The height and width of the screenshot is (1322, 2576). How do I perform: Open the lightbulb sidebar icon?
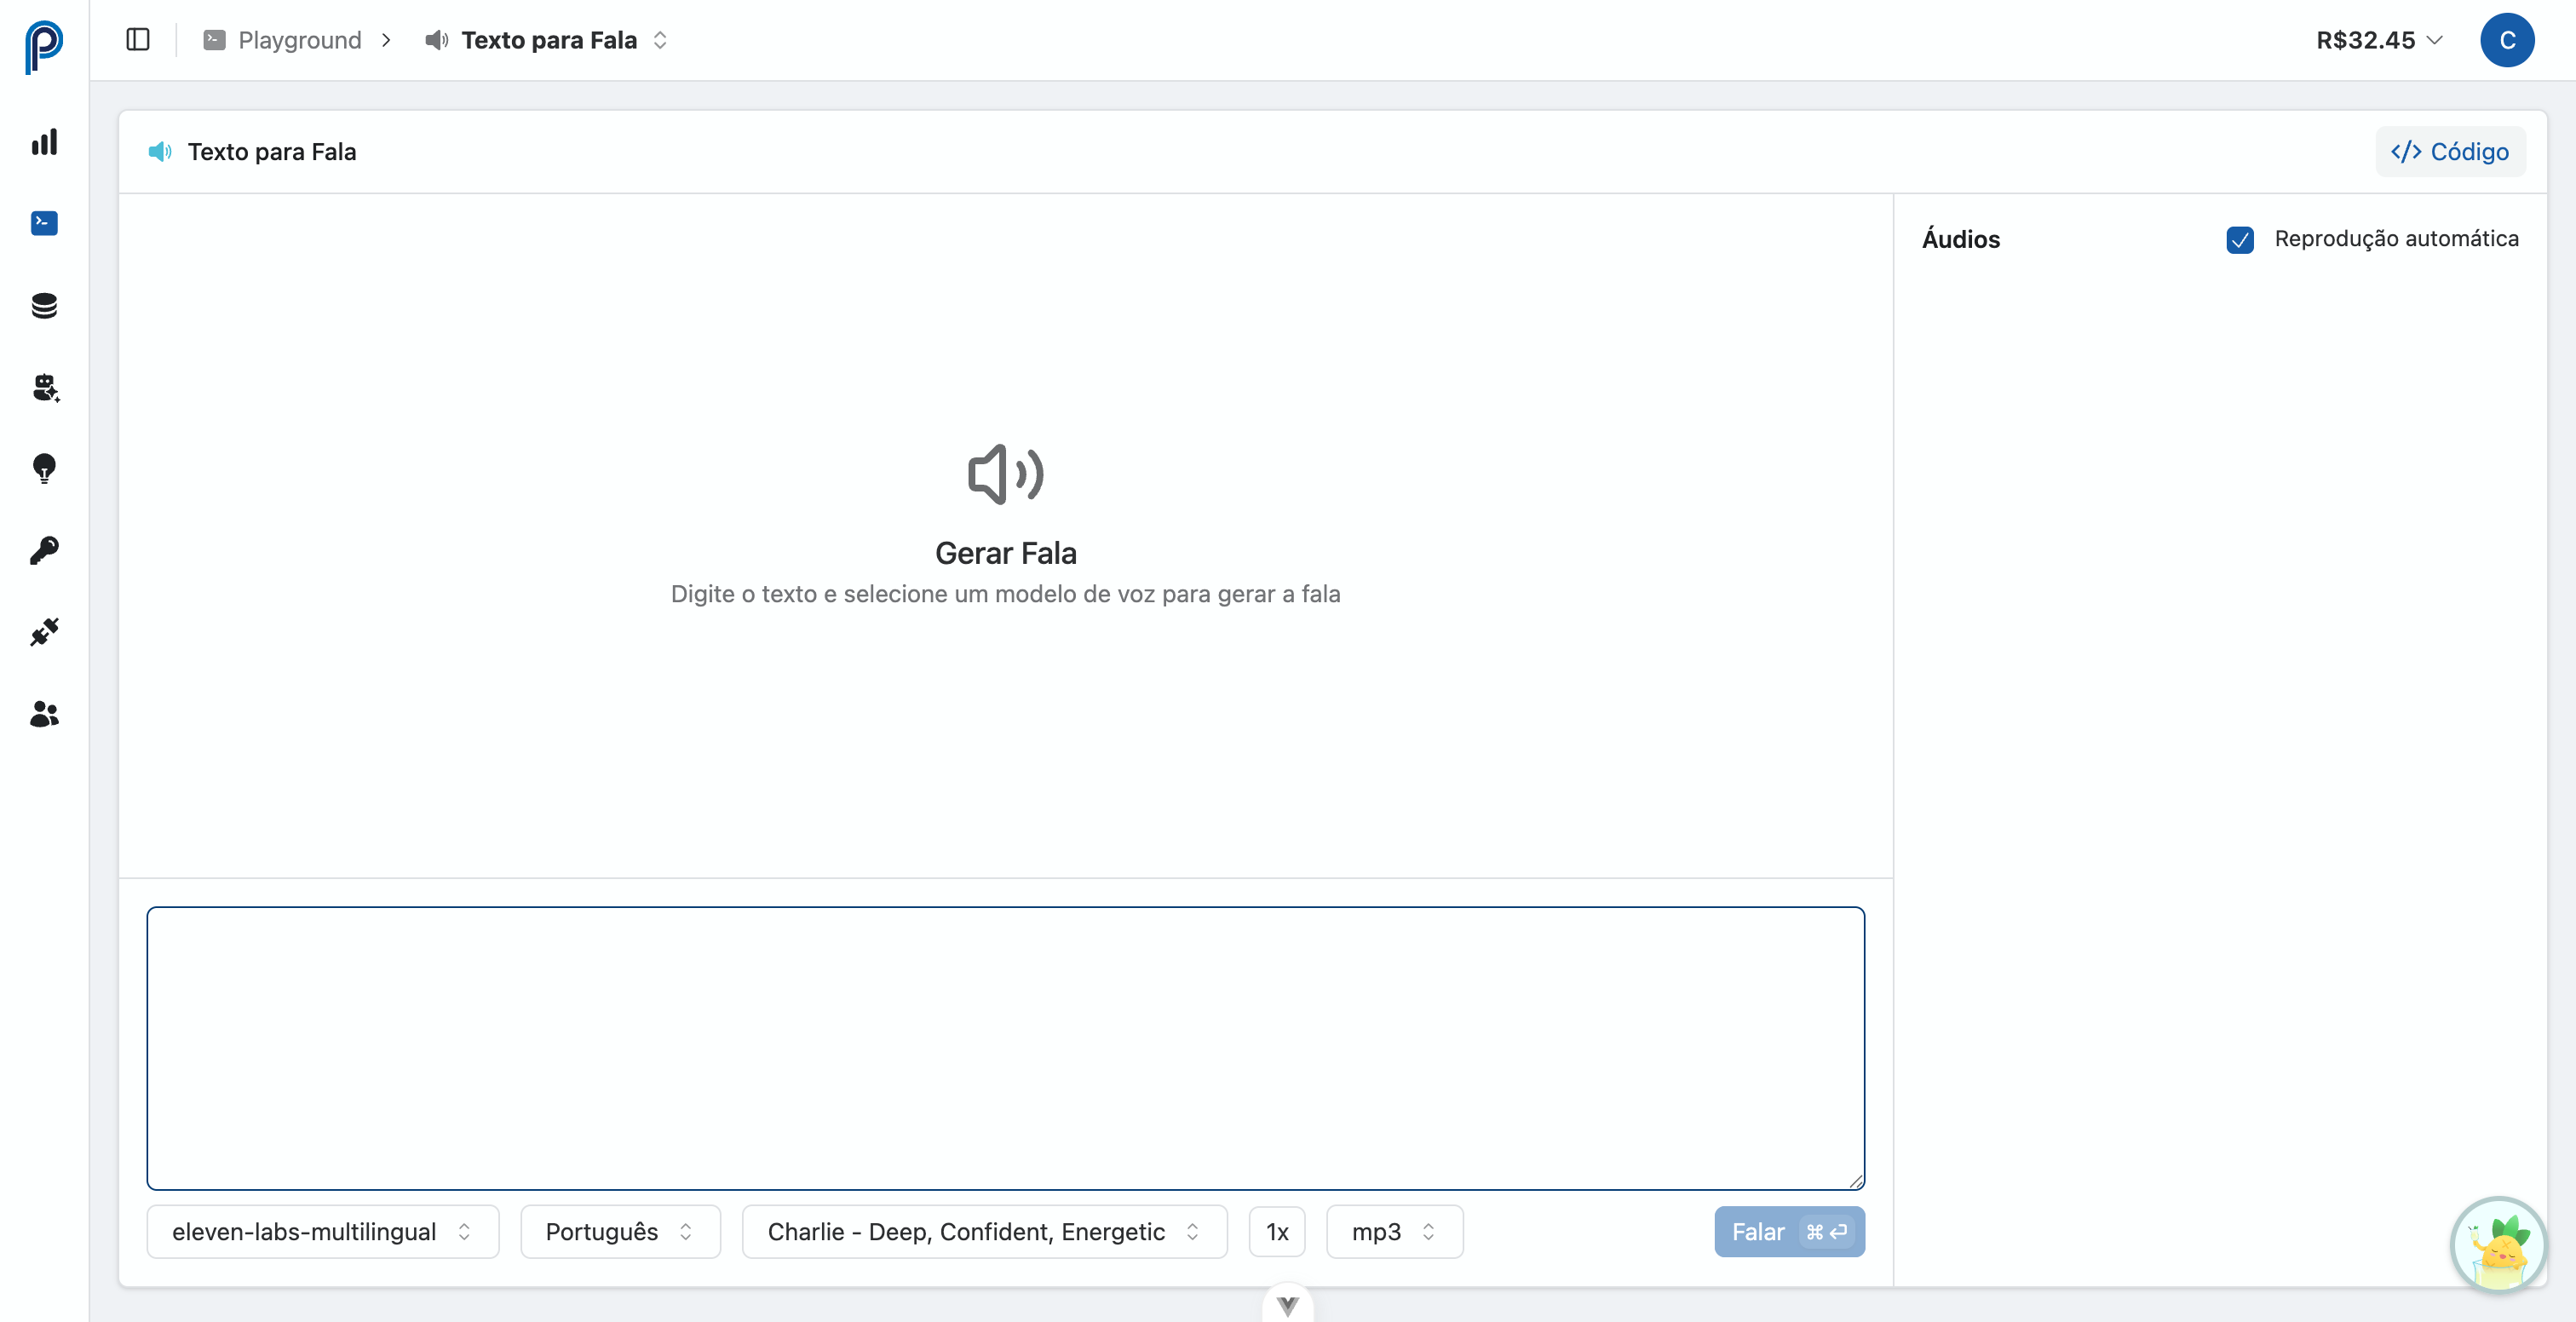44,468
